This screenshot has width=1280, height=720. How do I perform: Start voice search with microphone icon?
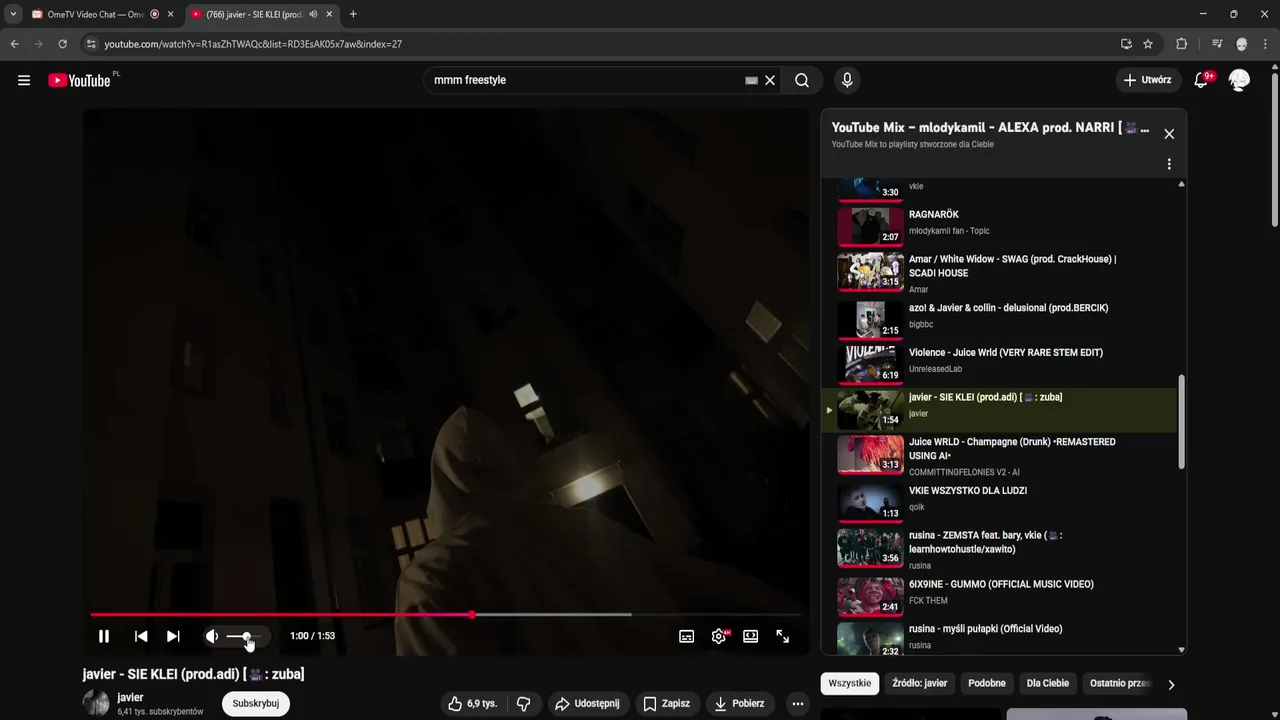[847, 80]
